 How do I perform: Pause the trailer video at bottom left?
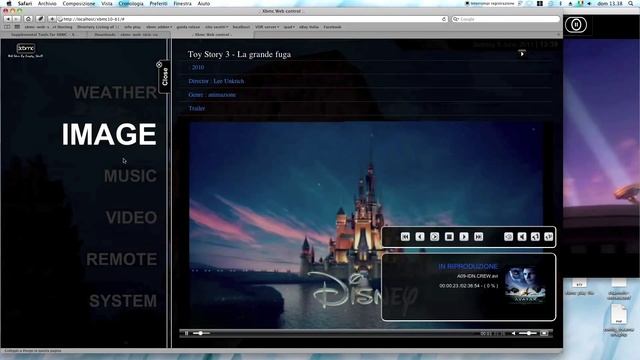[187, 333]
